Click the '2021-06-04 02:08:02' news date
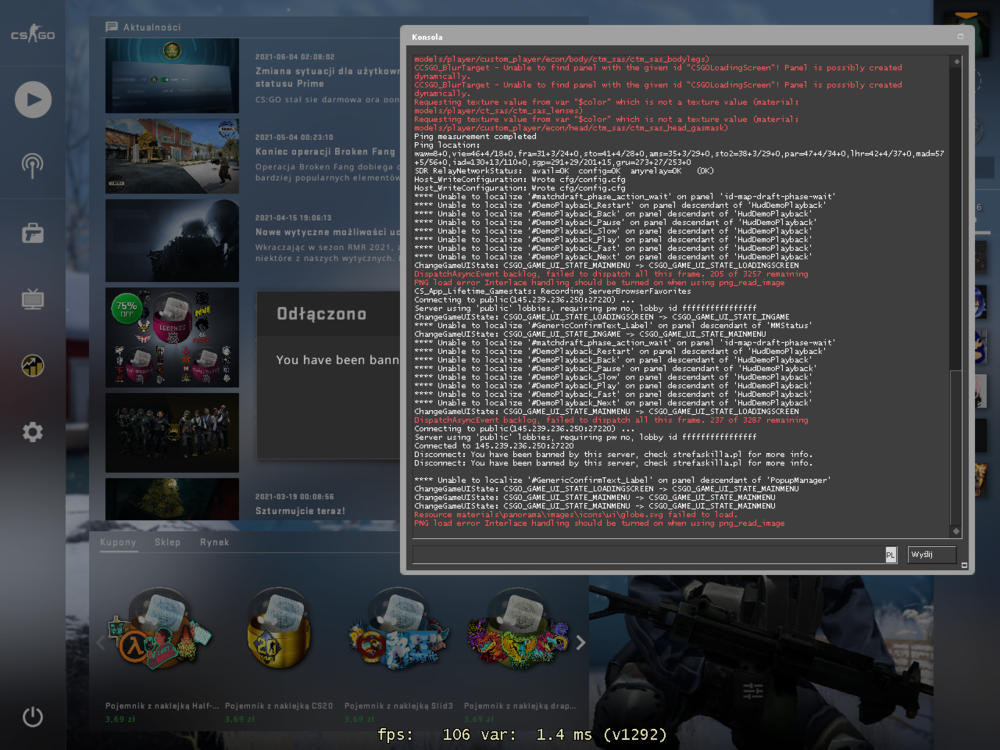 (x=295, y=57)
